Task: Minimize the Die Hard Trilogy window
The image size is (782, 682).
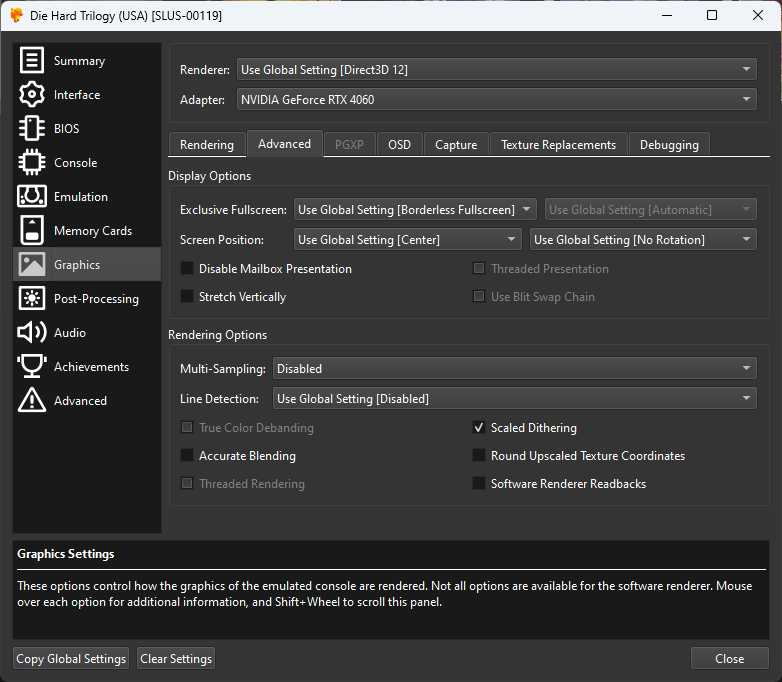Action: coord(667,15)
